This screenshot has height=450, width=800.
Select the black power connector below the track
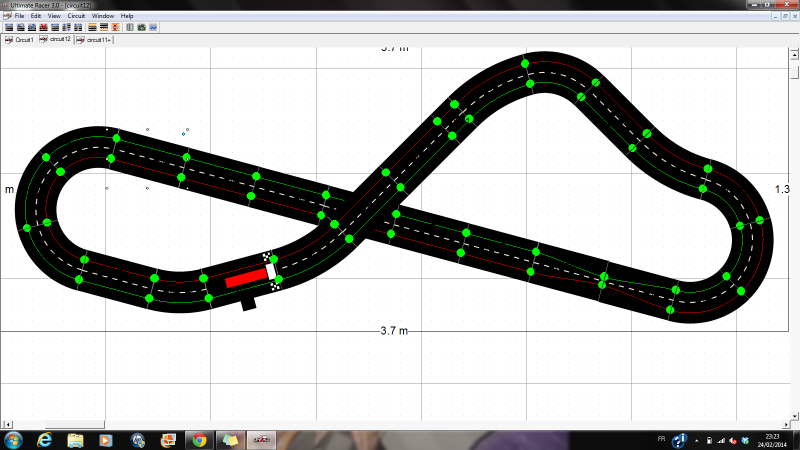248,303
